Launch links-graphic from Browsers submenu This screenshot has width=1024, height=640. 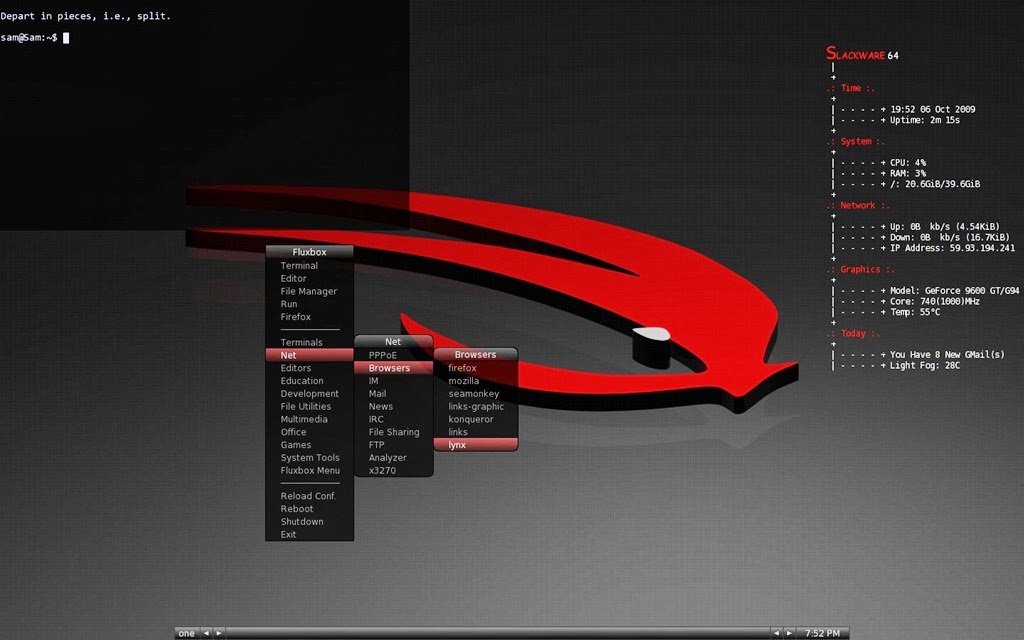476,406
